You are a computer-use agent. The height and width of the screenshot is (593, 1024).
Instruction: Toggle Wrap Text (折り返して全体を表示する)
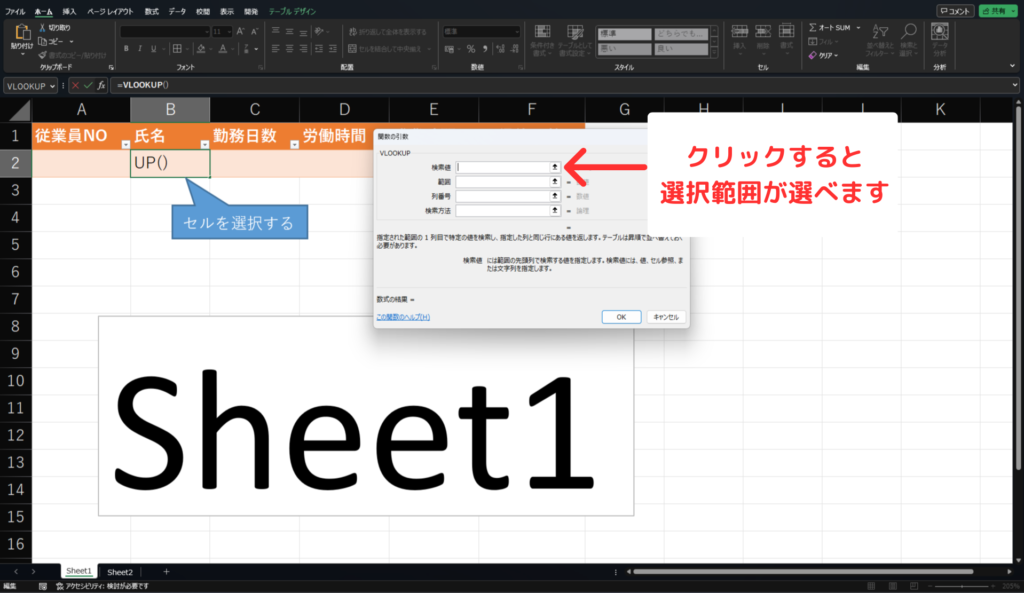click(x=387, y=31)
